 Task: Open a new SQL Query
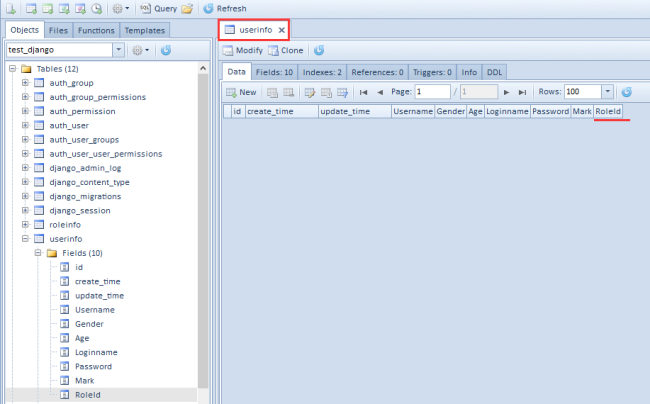(158, 8)
